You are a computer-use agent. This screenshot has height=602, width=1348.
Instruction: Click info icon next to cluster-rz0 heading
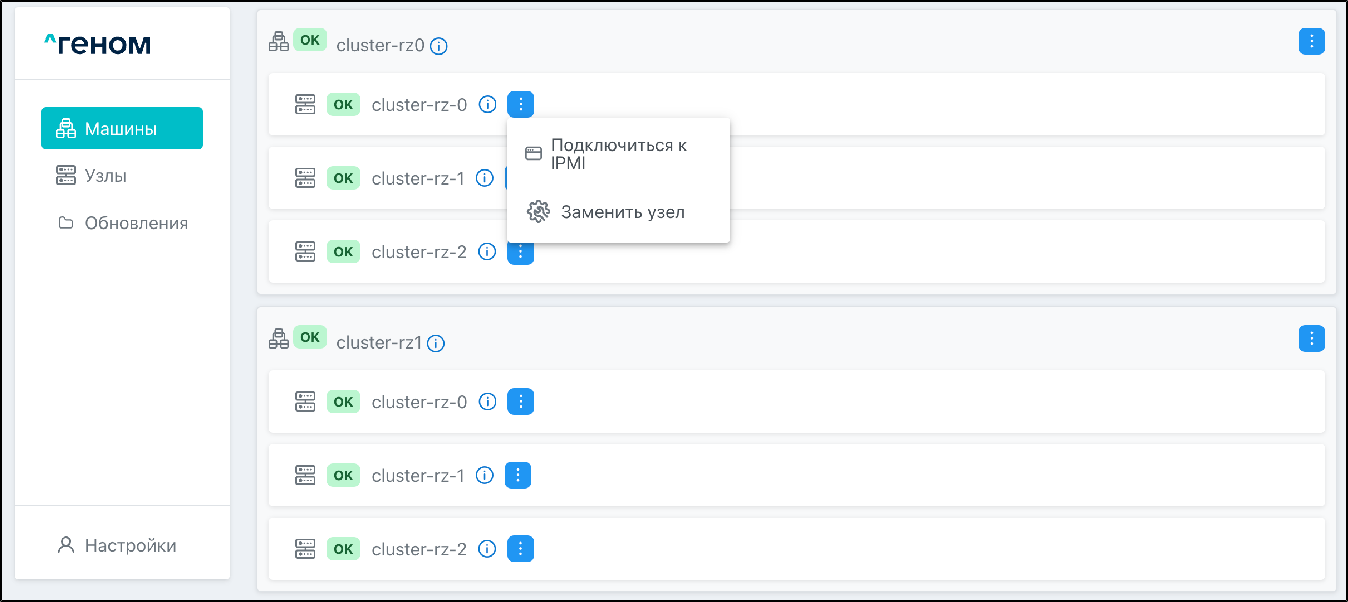click(439, 46)
